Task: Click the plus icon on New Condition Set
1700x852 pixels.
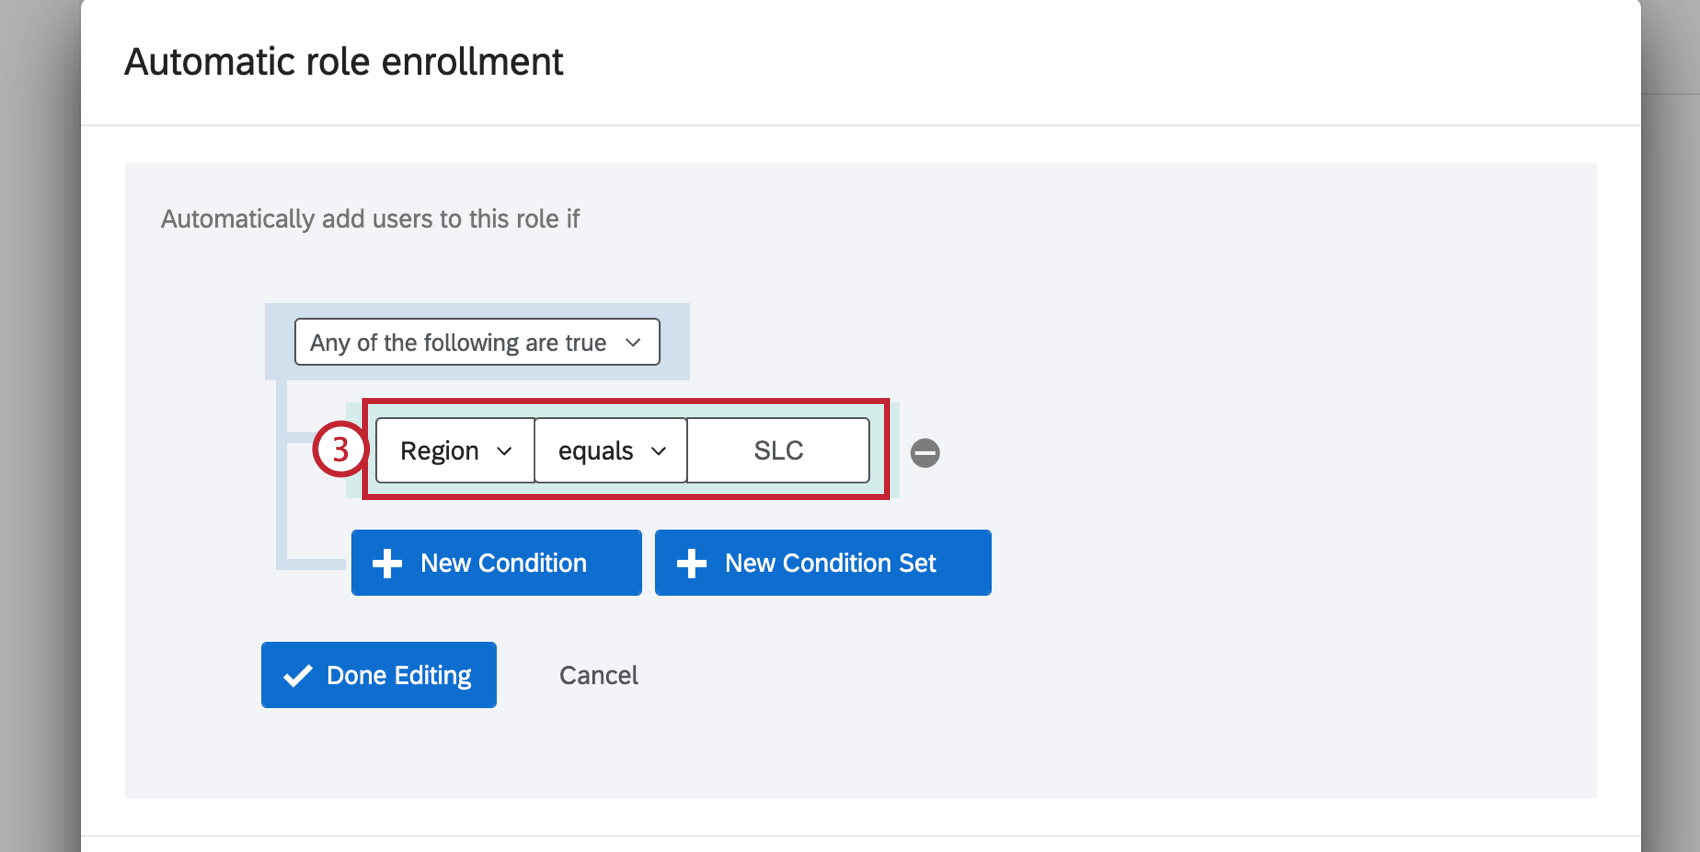Action: coord(691,564)
